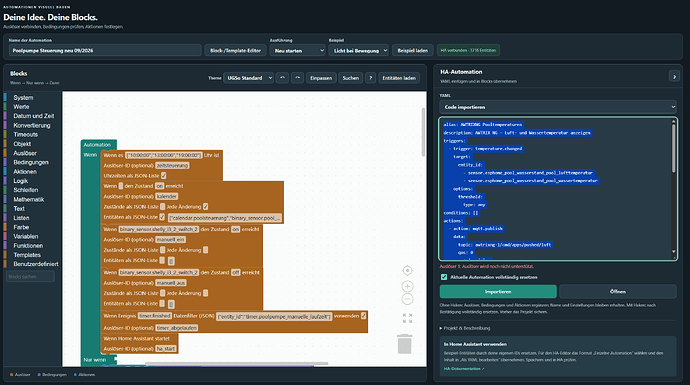This screenshot has height=385, width=690.
Task: Open the Schleifen block category
Action: tap(26, 190)
